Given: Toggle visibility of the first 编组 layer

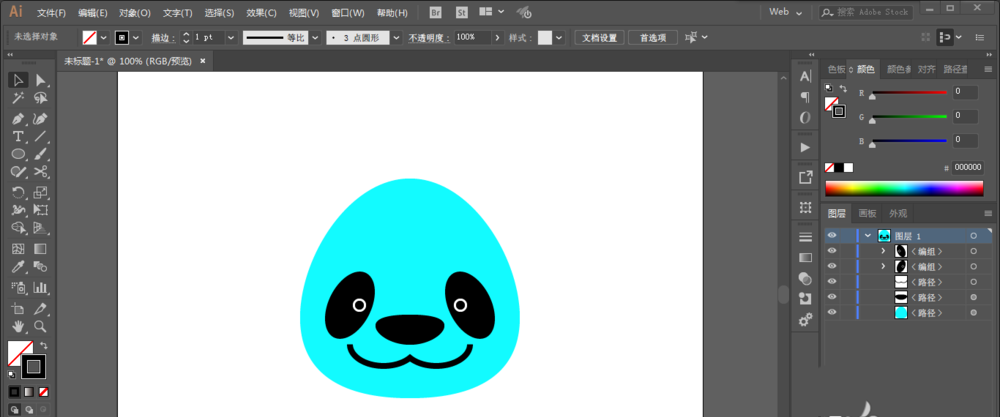Looking at the screenshot, I should tap(832, 251).
